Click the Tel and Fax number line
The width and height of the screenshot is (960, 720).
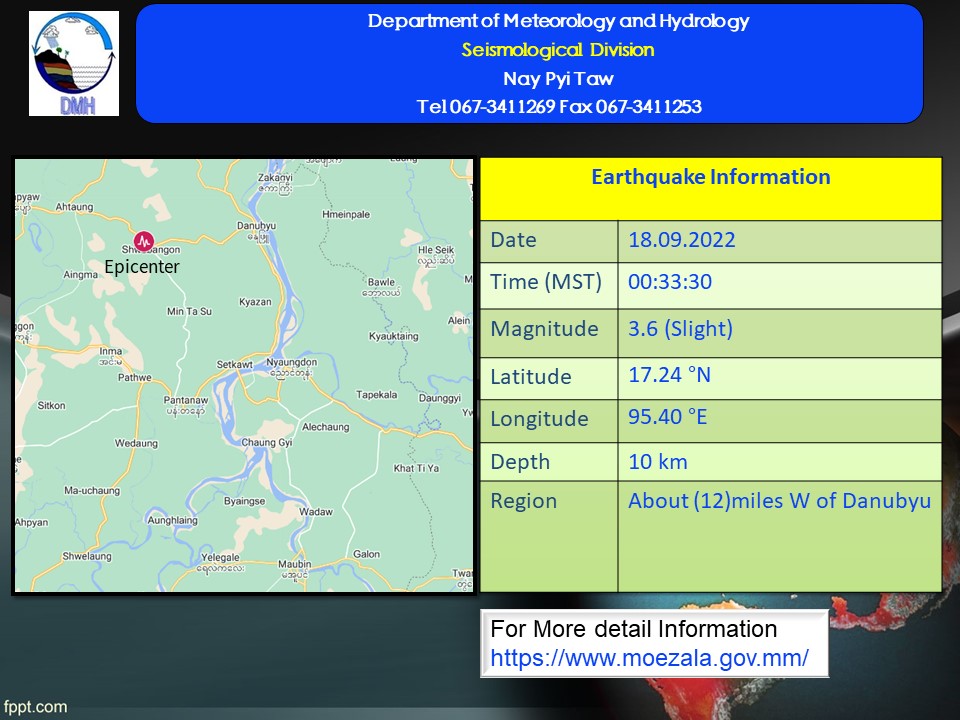[559, 107]
